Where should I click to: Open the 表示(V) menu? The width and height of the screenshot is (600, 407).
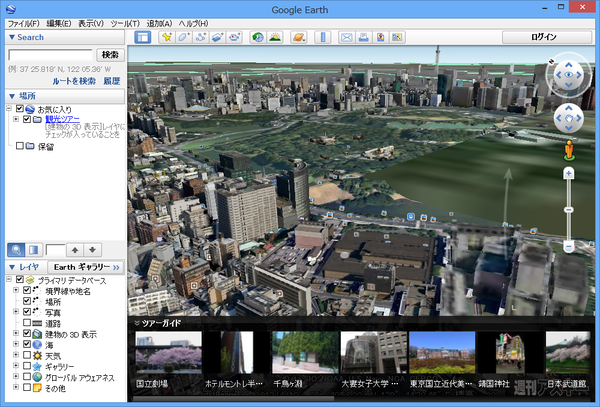point(91,22)
